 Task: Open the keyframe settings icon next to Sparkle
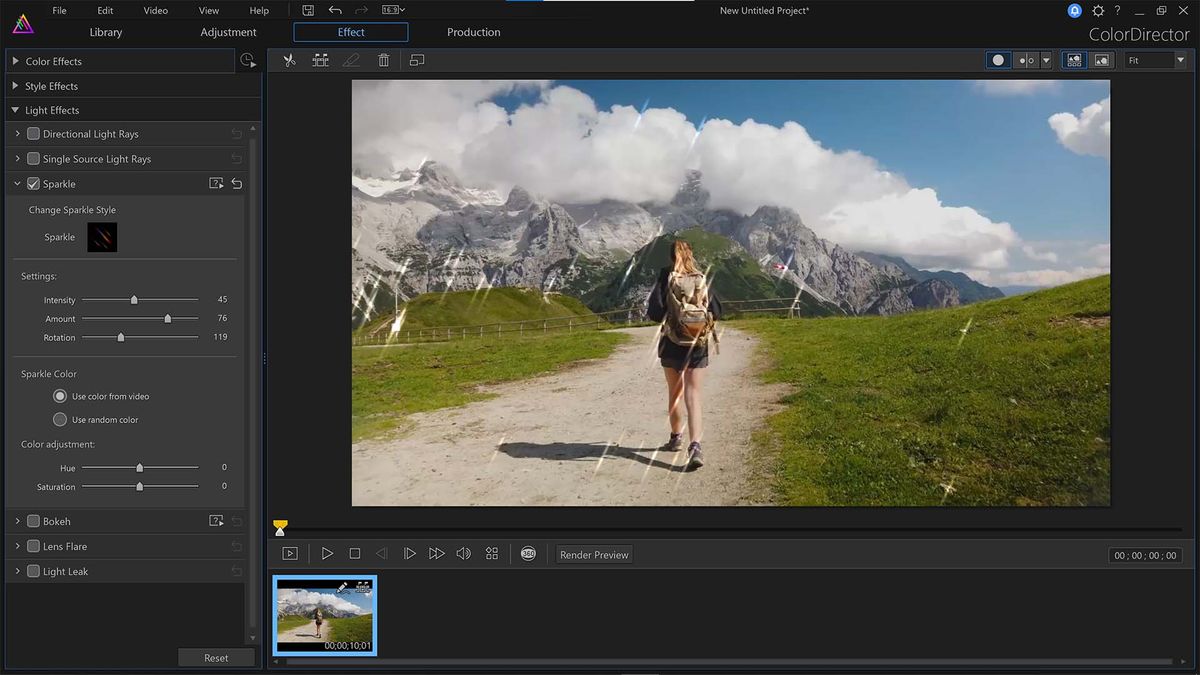coord(215,183)
